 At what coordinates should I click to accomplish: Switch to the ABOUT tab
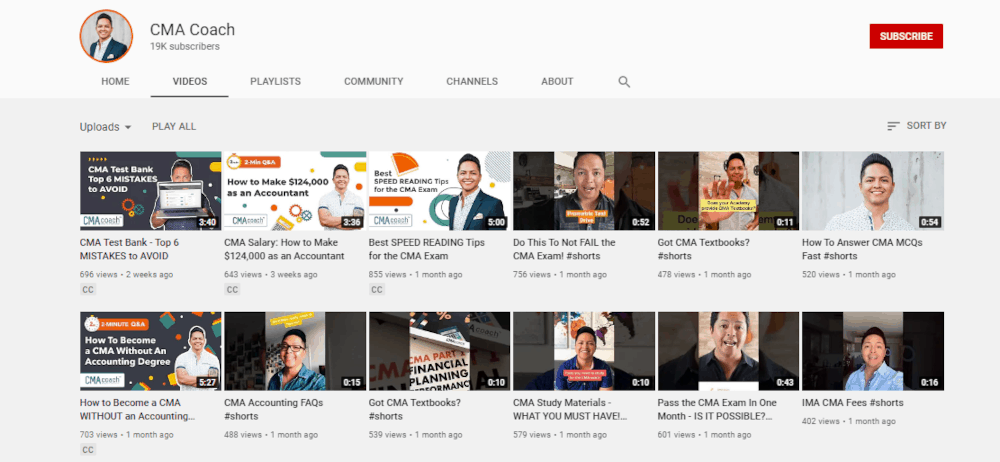(x=557, y=82)
